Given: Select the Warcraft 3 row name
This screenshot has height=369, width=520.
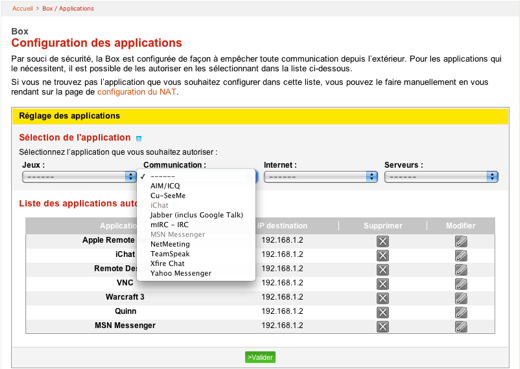Looking at the screenshot, I should pos(125,297).
